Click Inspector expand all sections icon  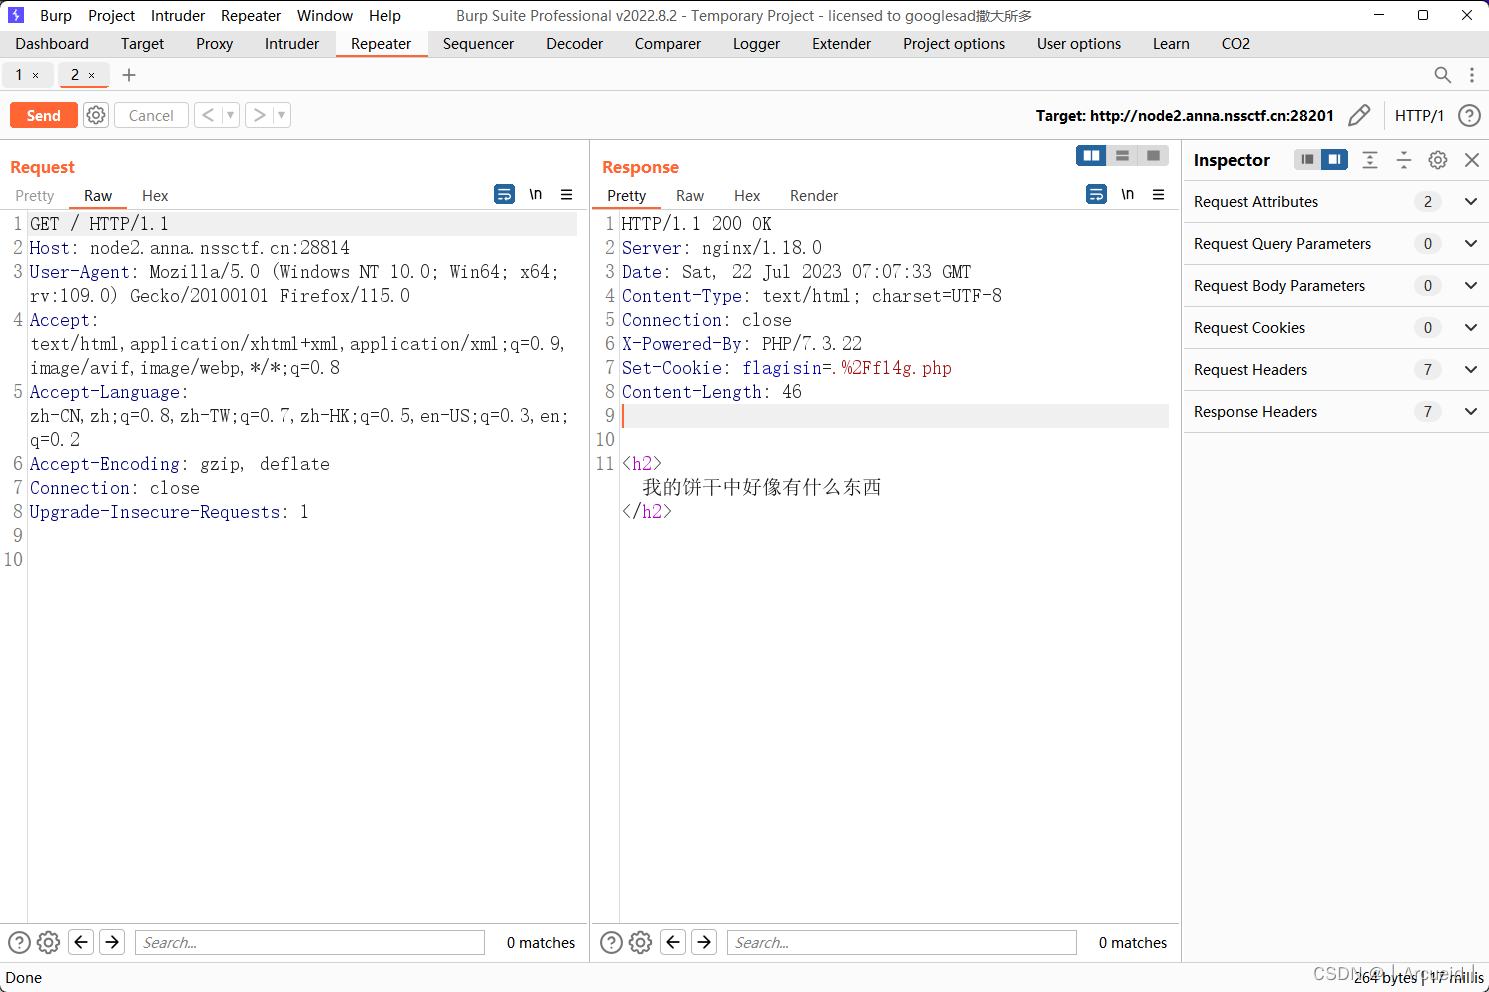(x=1370, y=160)
